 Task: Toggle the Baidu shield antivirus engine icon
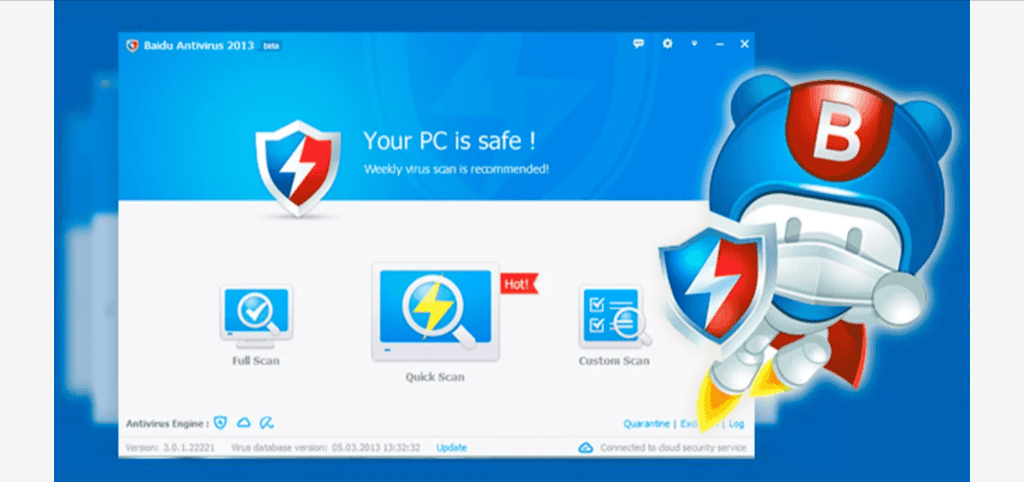click(x=221, y=423)
